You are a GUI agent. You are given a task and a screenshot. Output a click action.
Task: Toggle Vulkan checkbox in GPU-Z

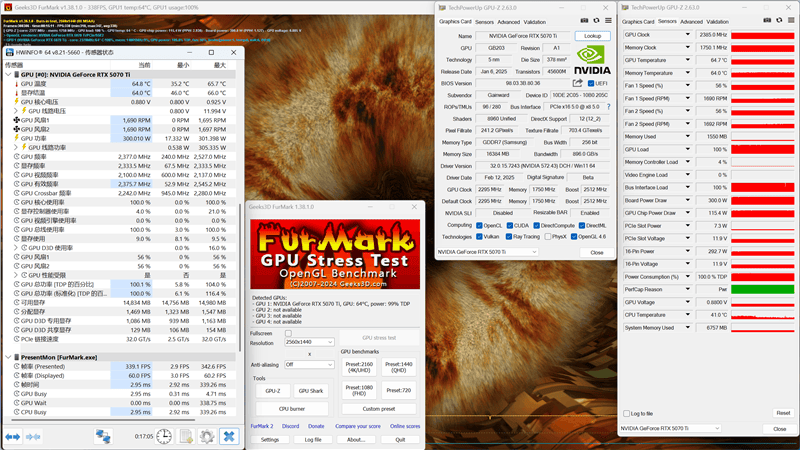[479, 236]
